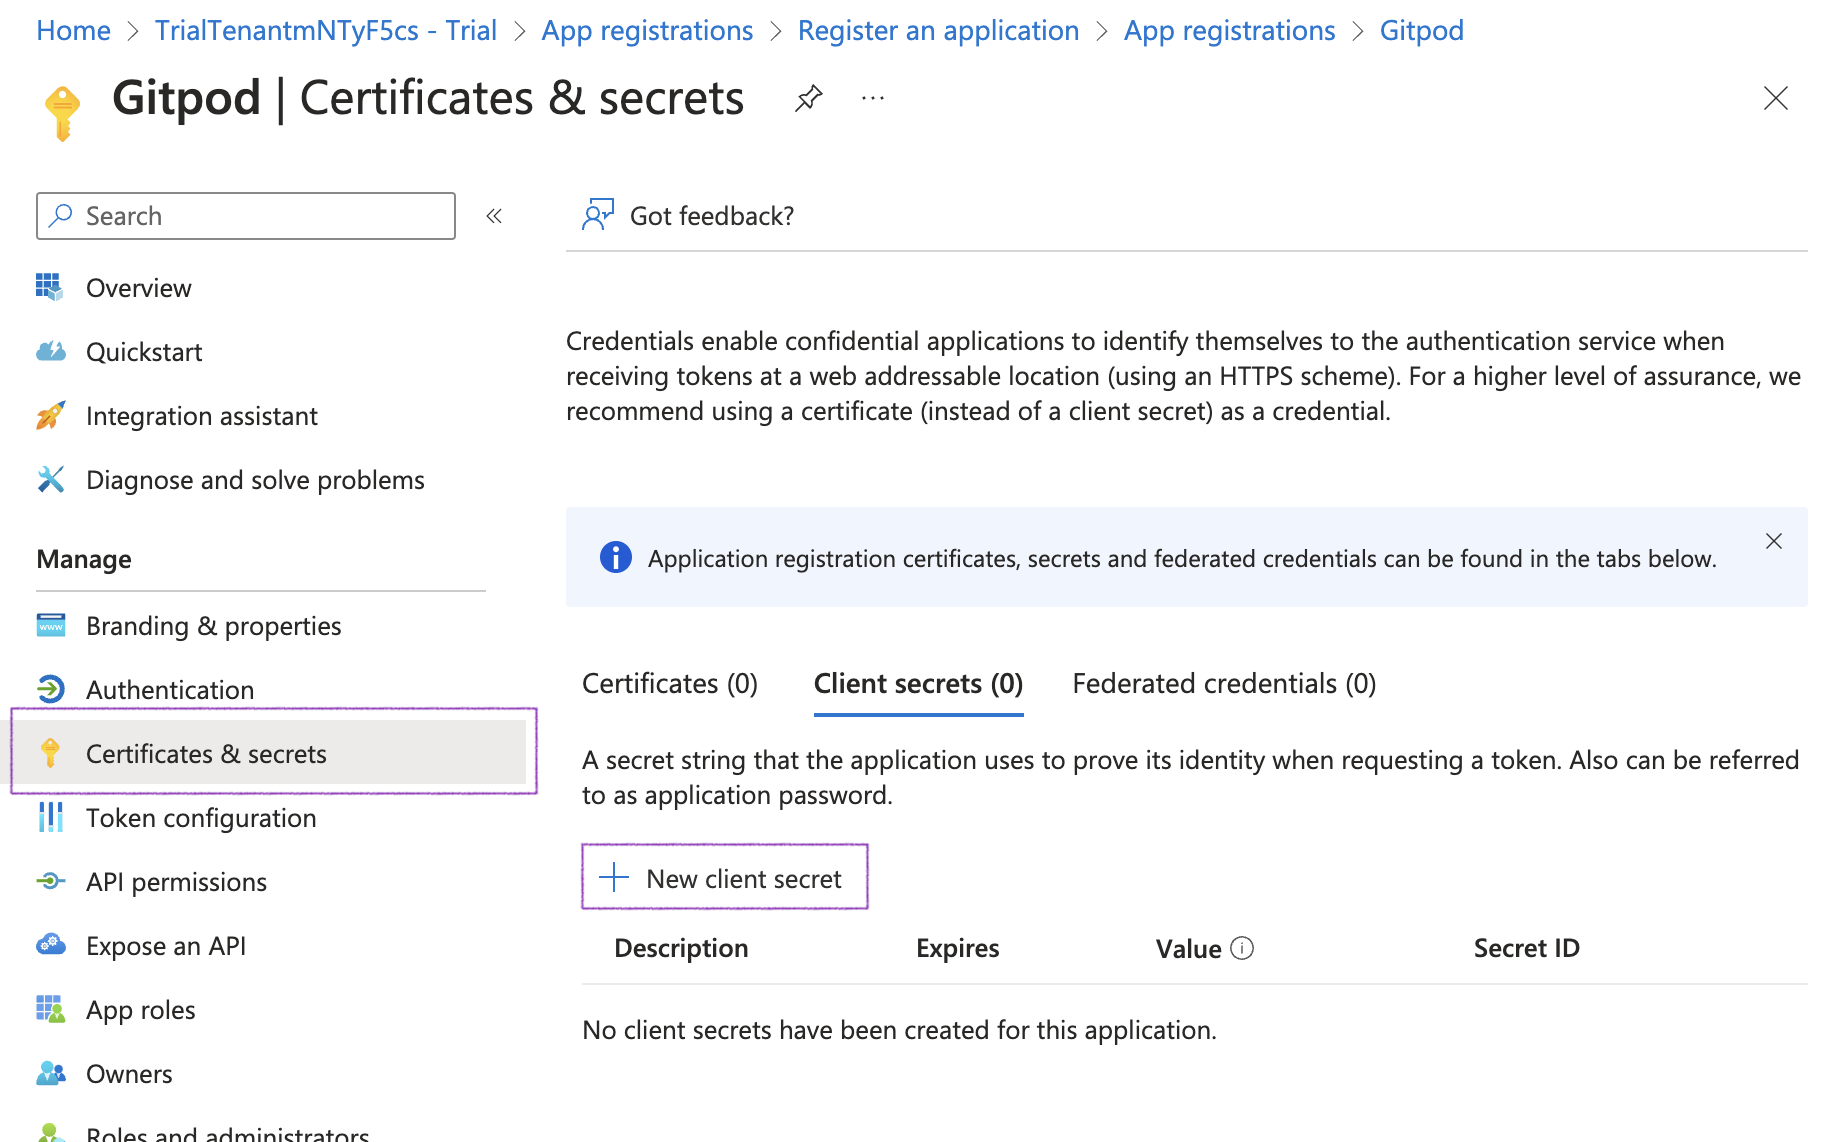
Task: Switch to the Certificates (0) tab
Action: click(x=670, y=684)
